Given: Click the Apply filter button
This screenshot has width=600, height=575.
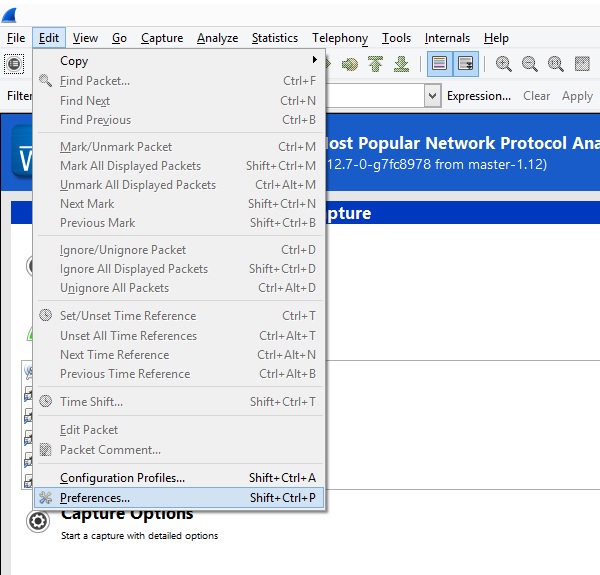Looking at the screenshot, I should point(577,96).
